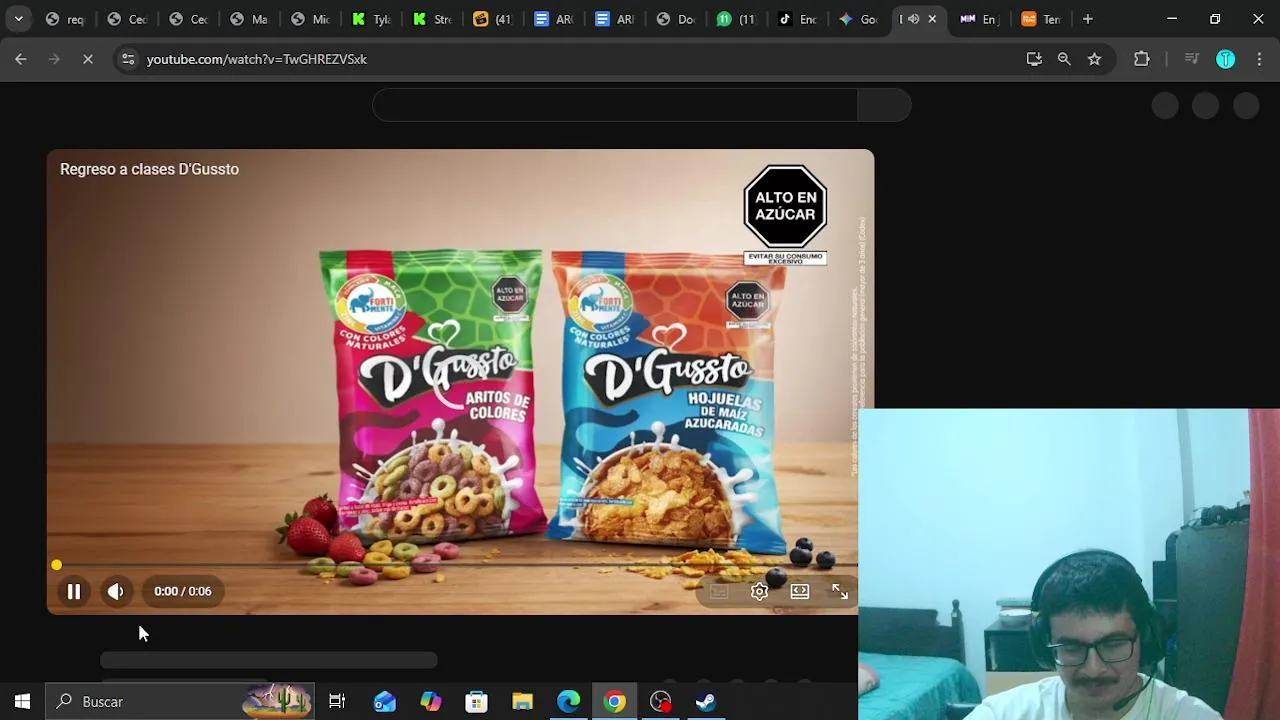
Task: Switch to the TikTok 'Enc' tab
Action: (799, 19)
